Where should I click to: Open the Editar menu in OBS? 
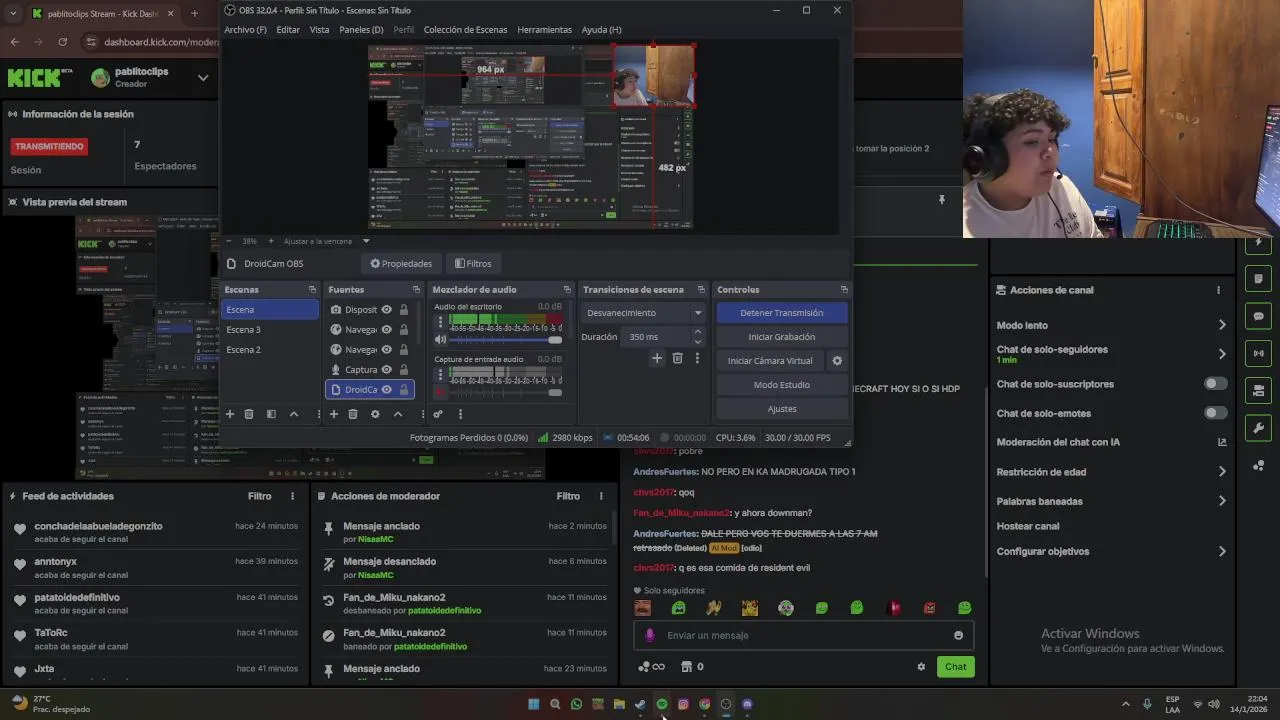pyautogui.click(x=288, y=30)
